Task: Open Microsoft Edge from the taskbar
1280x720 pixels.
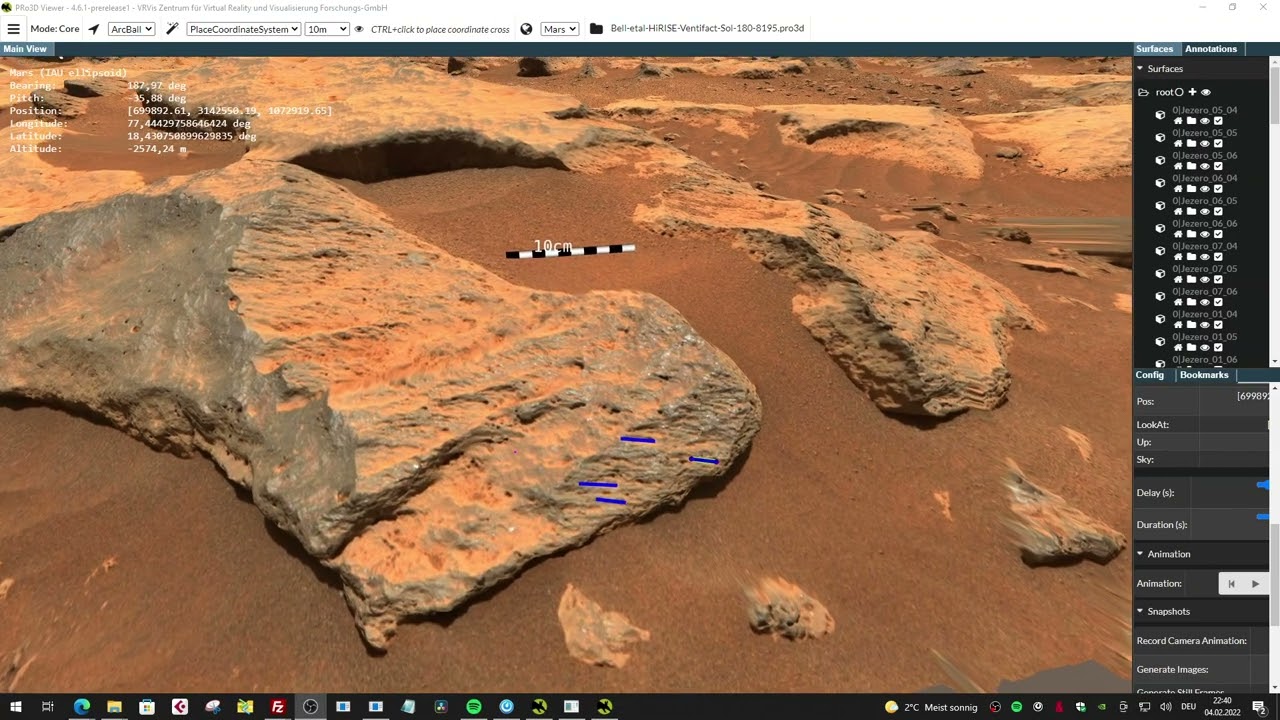Action: pyautogui.click(x=81, y=707)
